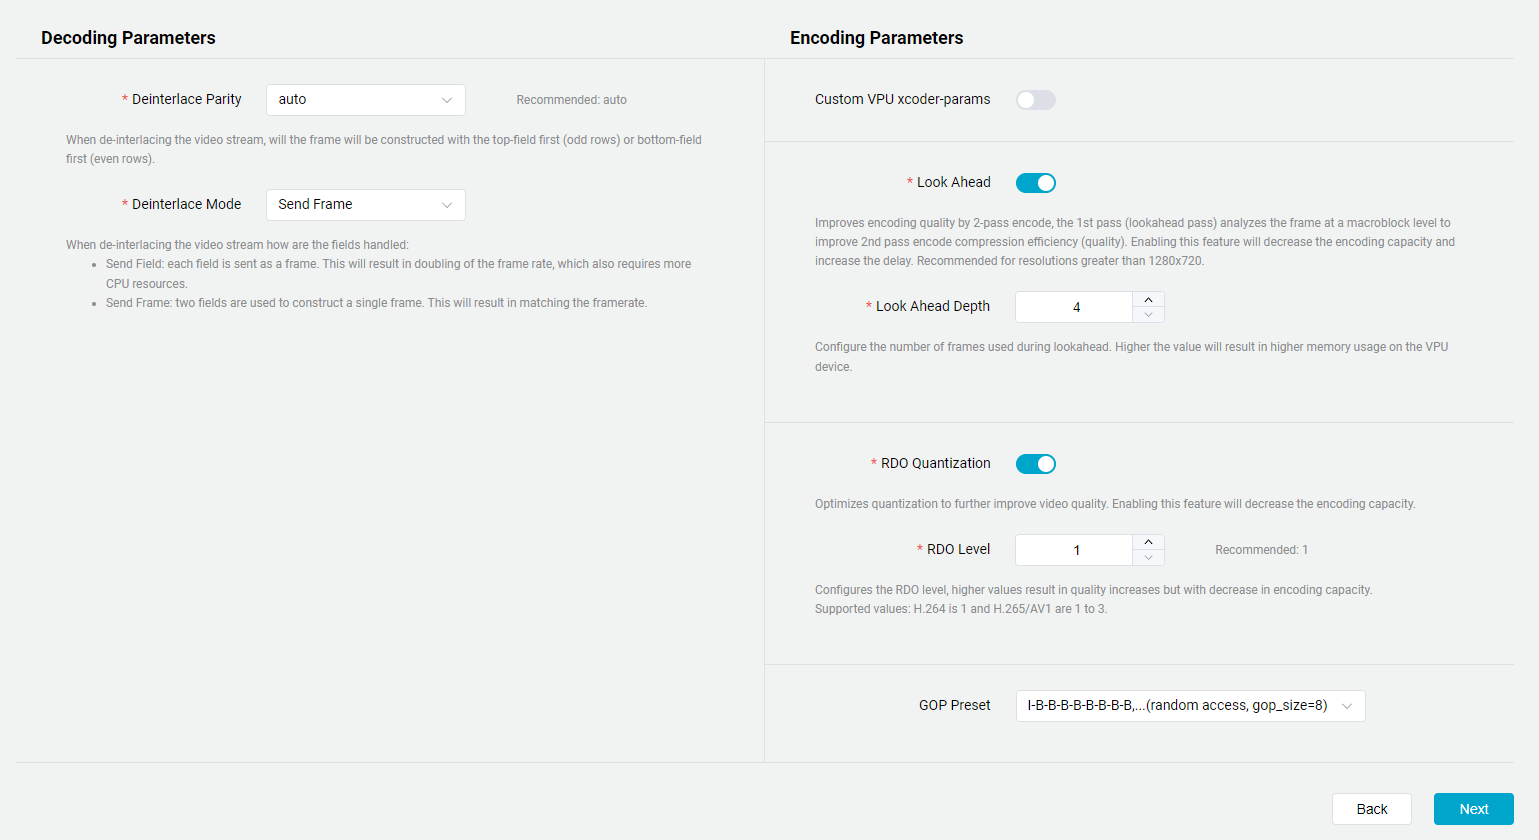Click the Deinterlace Mode chevron icon
This screenshot has height=840, width=1539.
tap(448, 205)
